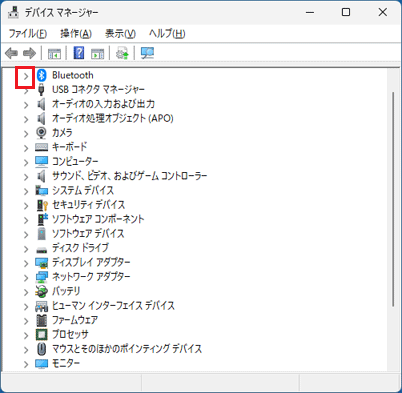Viewport: 402px width, 393px height.
Task: Select オーディオ処理オブジェクト (APO) label
Action: click(x=113, y=118)
